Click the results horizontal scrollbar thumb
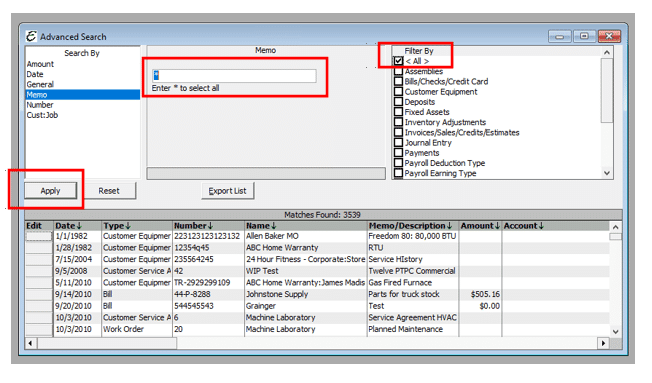Viewport: 652px width, 383px height. tap(107, 343)
